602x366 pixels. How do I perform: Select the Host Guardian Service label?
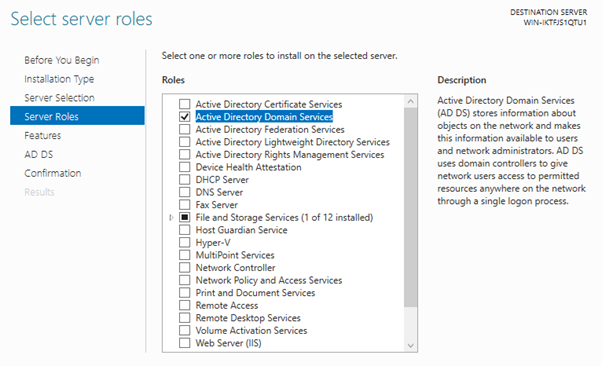pos(241,230)
